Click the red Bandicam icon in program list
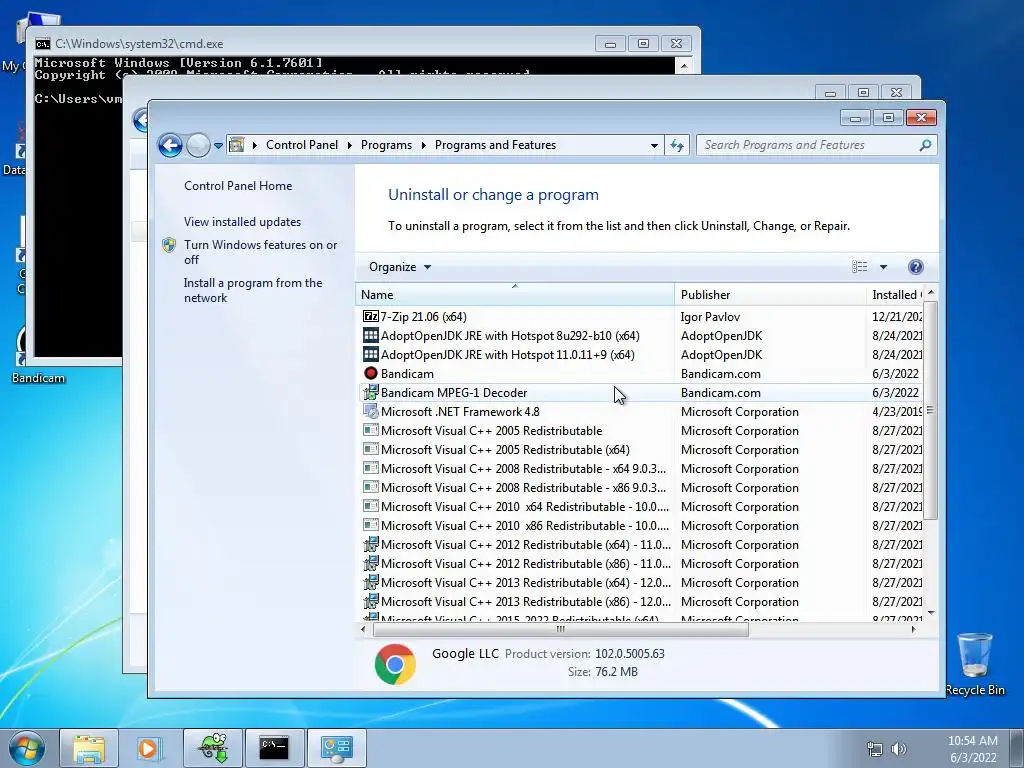Screen dimensions: 1024x768 [370, 374]
